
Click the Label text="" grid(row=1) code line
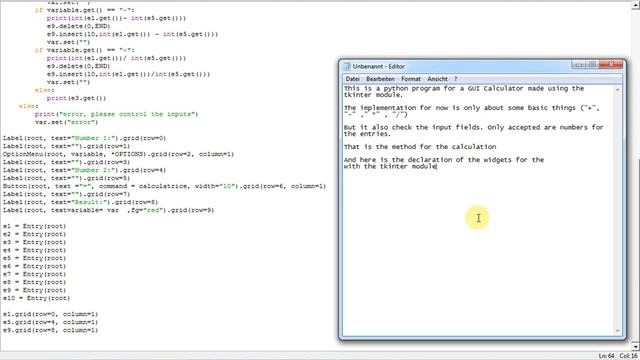tap(67, 147)
